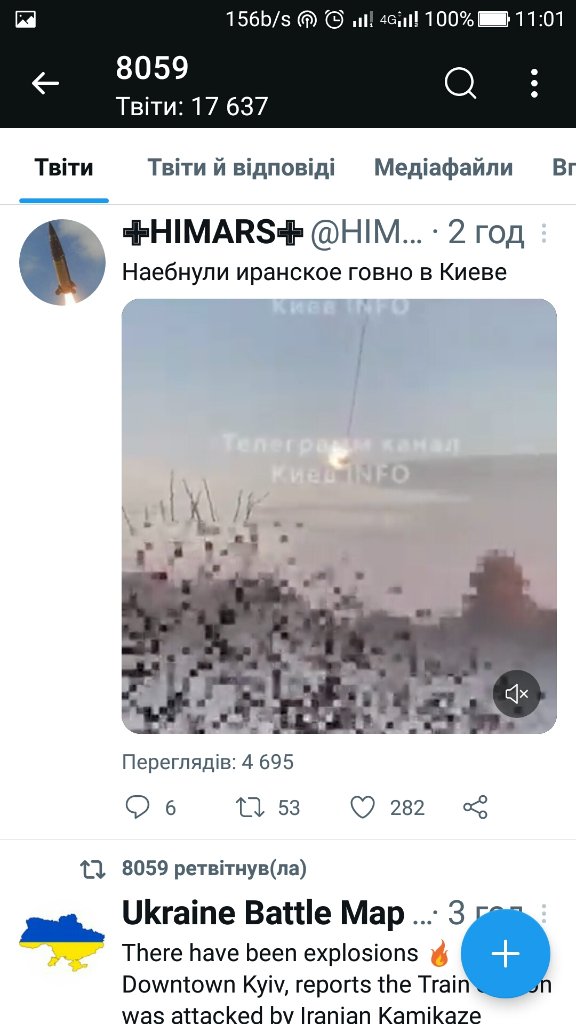Expand options for the HIMARS tweet
This screenshot has width=576, height=1024.
tap(543, 233)
